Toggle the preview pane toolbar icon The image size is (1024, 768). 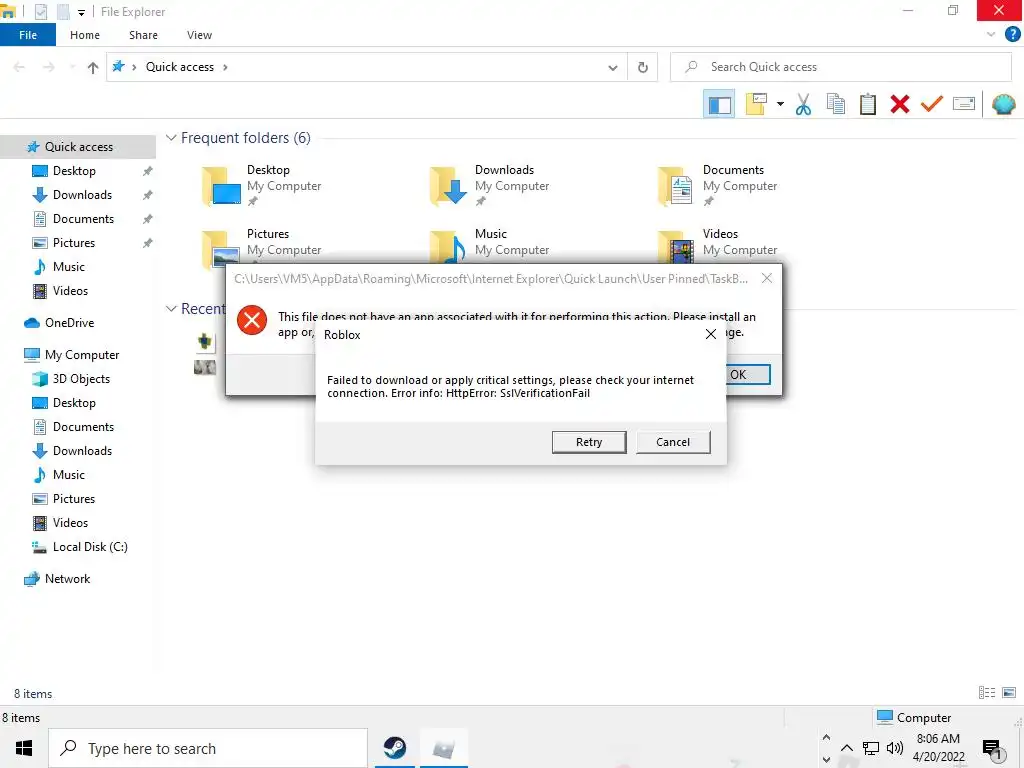(x=719, y=104)
